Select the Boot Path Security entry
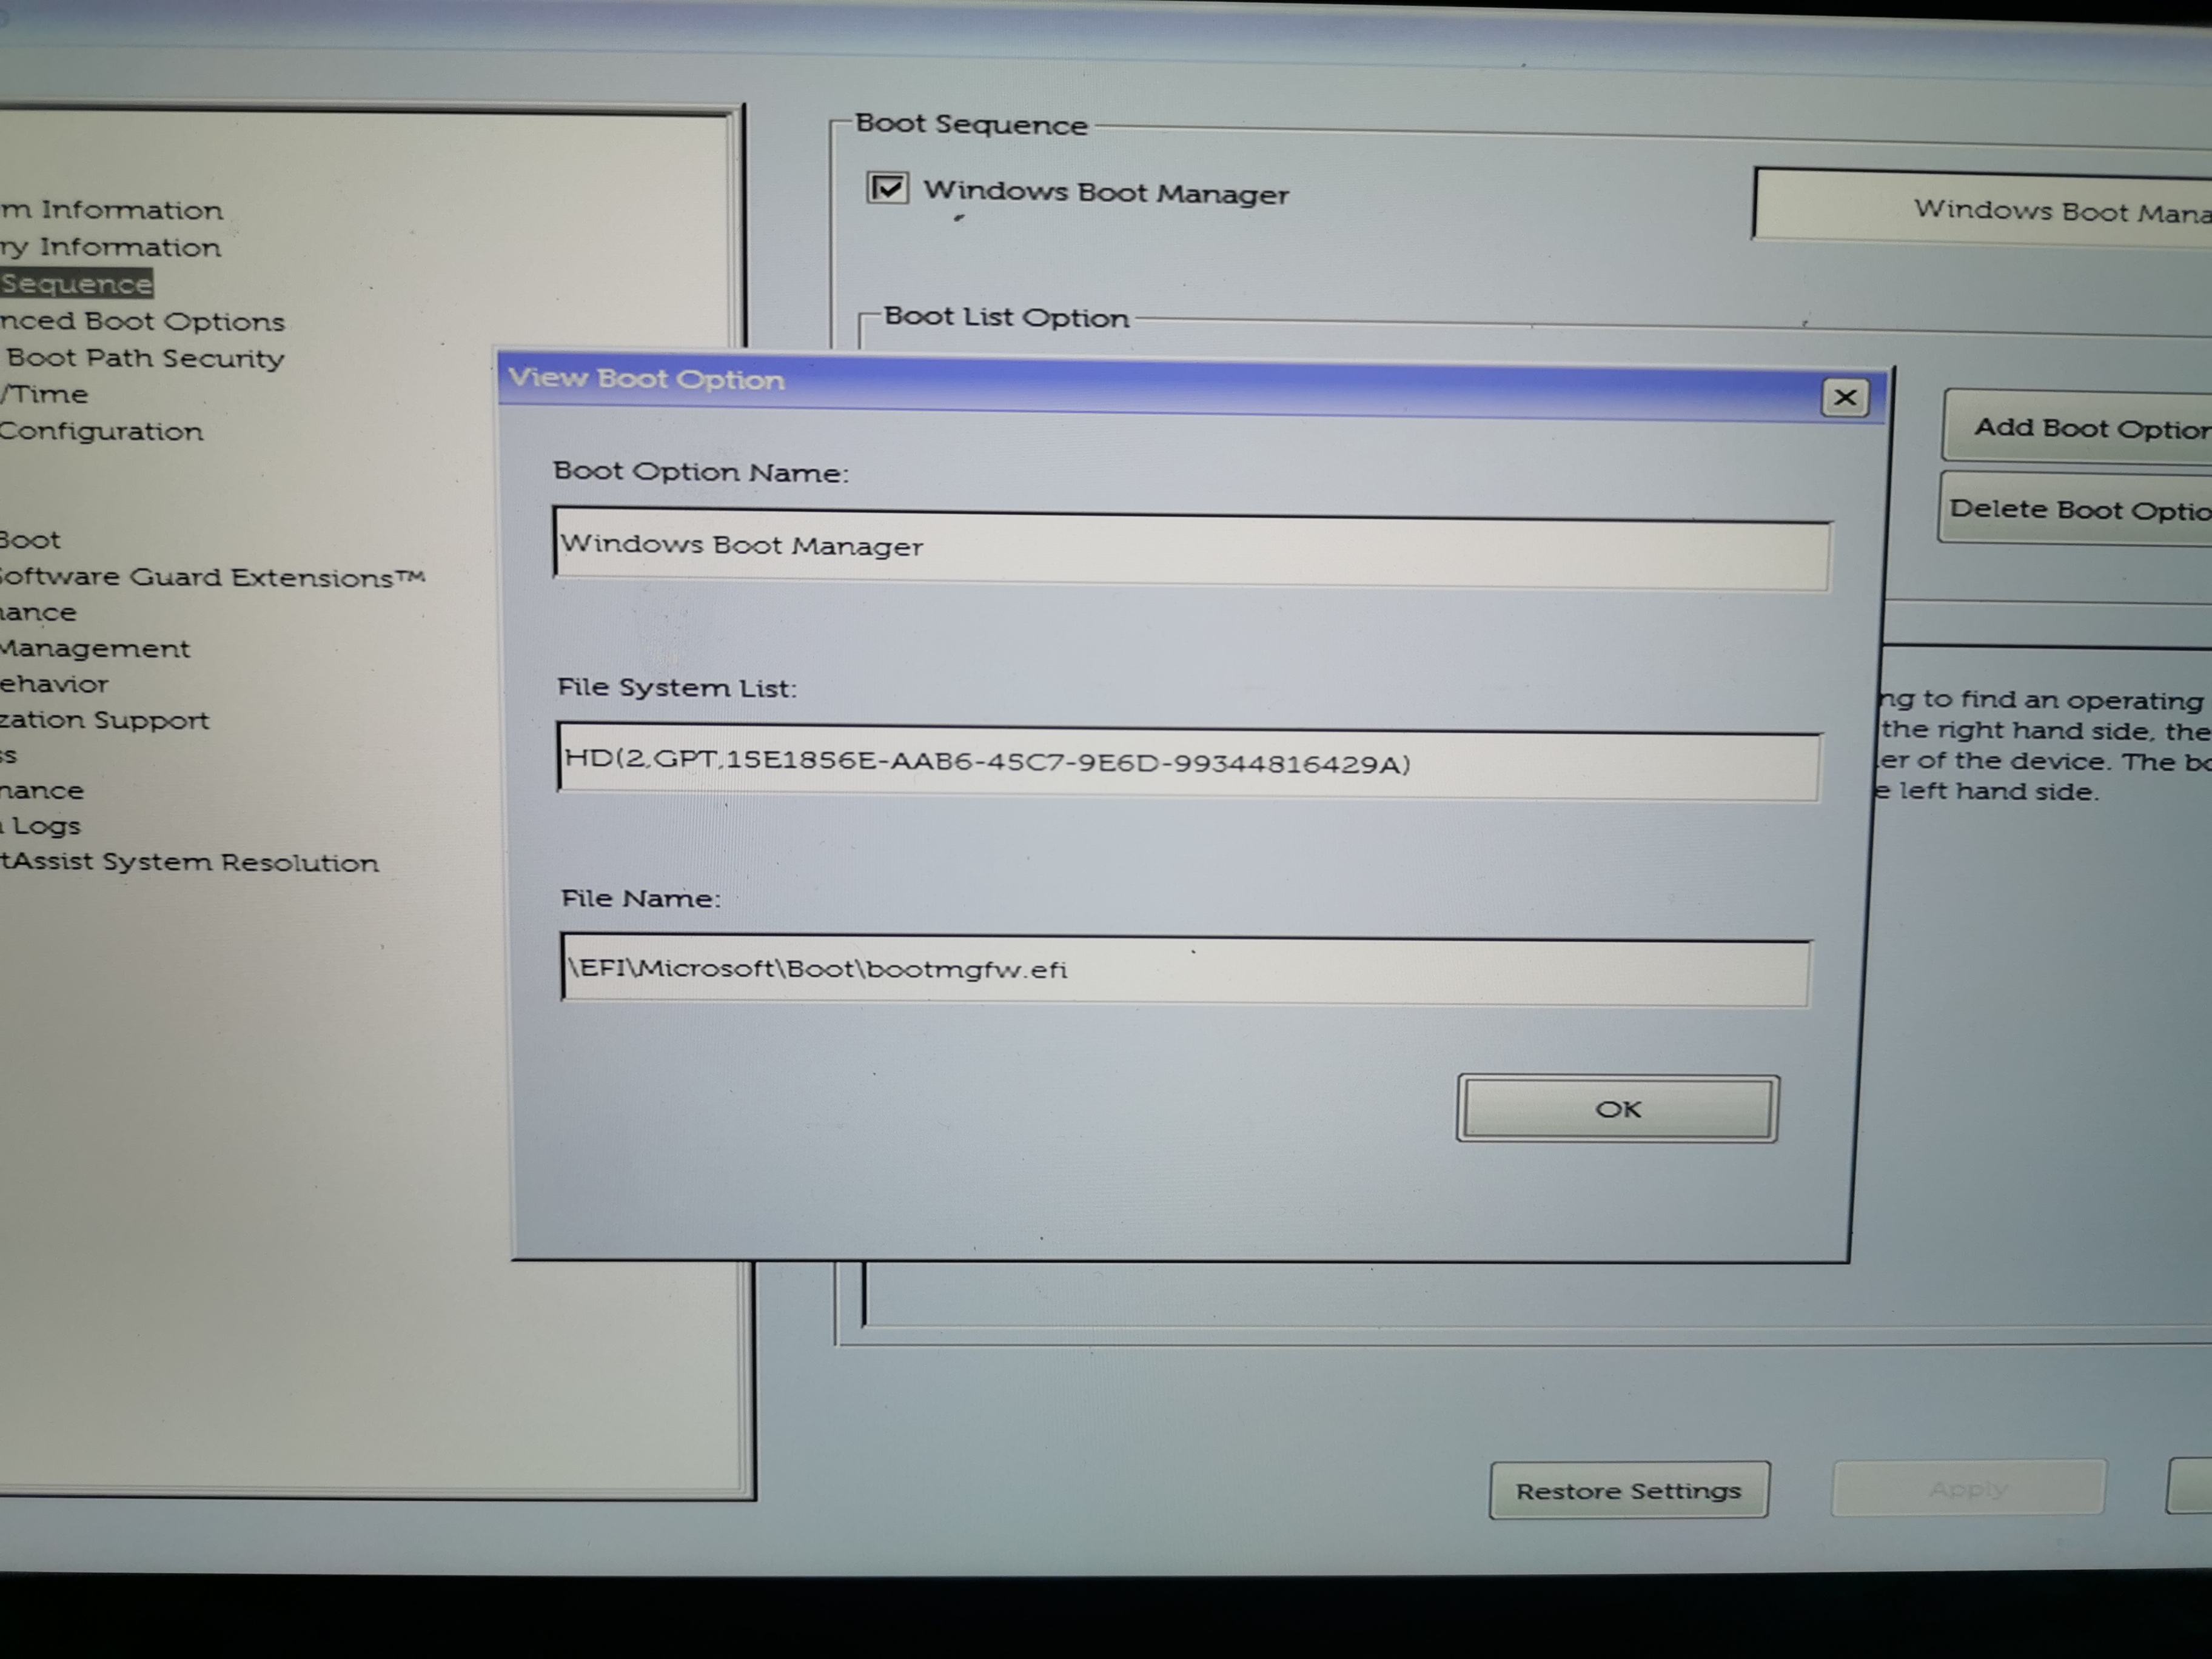This screenshot has height=1659, width=2212. 145,358
